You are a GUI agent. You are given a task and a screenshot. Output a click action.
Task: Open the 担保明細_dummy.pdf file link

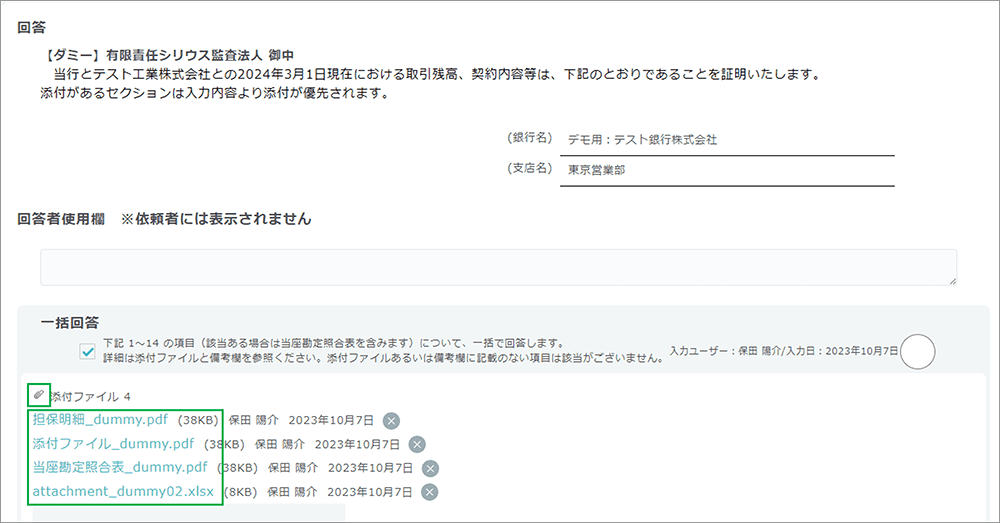(x=100, y=420)
